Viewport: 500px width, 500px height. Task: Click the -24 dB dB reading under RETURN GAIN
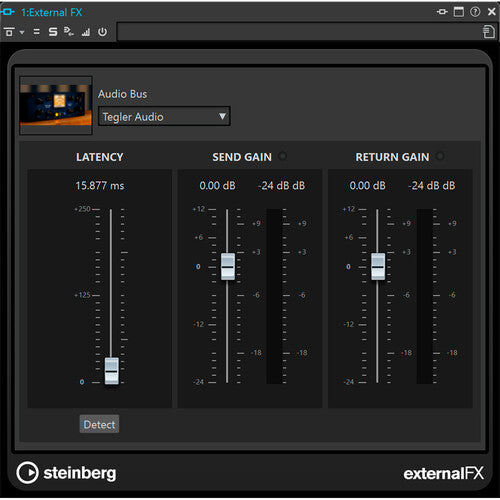pyautogui.click(x=432, y=186)
